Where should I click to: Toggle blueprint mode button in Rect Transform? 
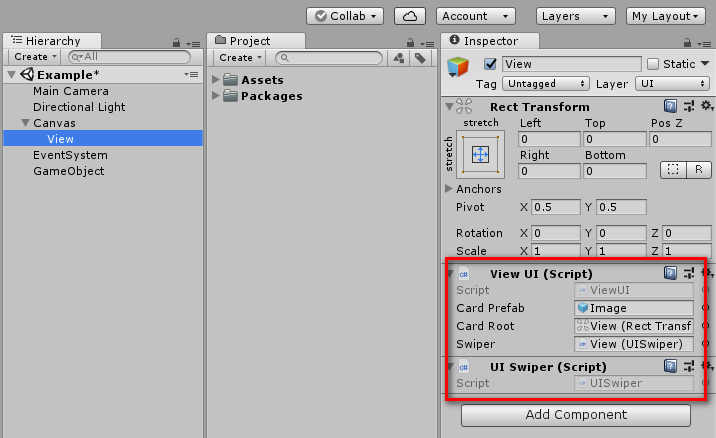tap(673, 170)
